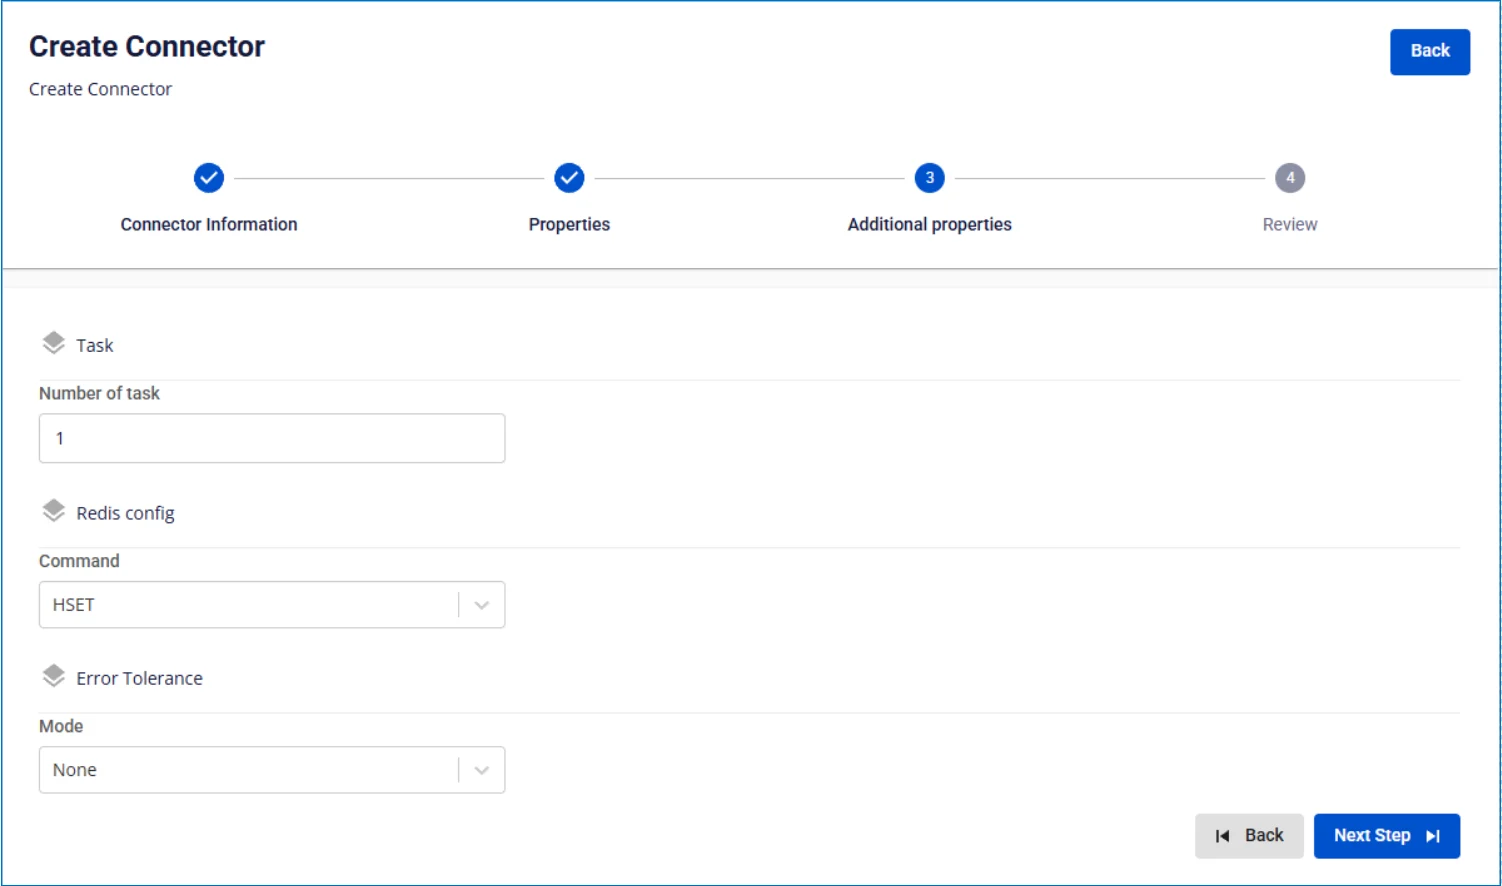
Task: Click the Create Connector page title
Action: tap(147, 46)
